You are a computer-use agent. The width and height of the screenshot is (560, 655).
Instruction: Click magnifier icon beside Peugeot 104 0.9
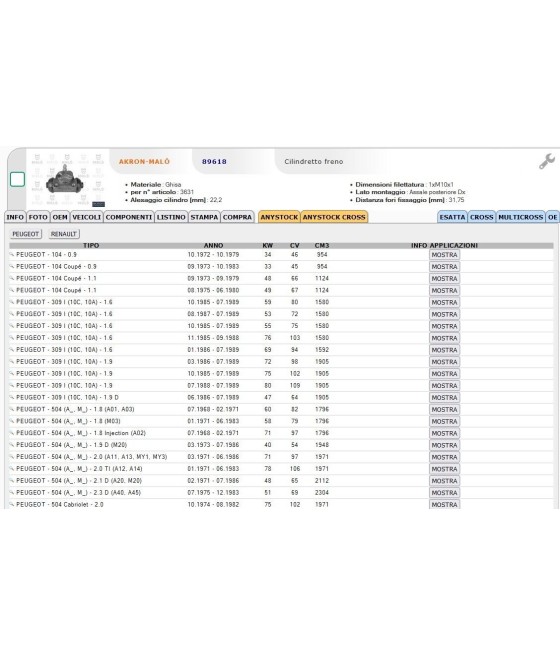pyautogui.click(x=12, y=254)
